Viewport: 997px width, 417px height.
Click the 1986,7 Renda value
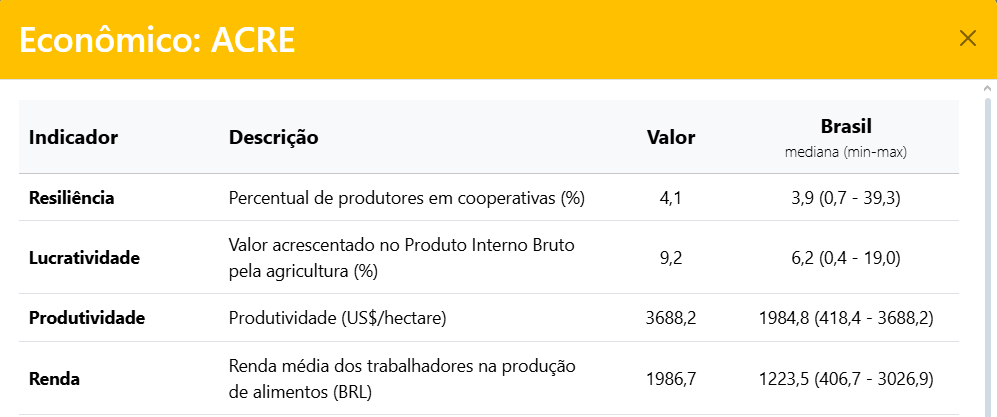671,379
